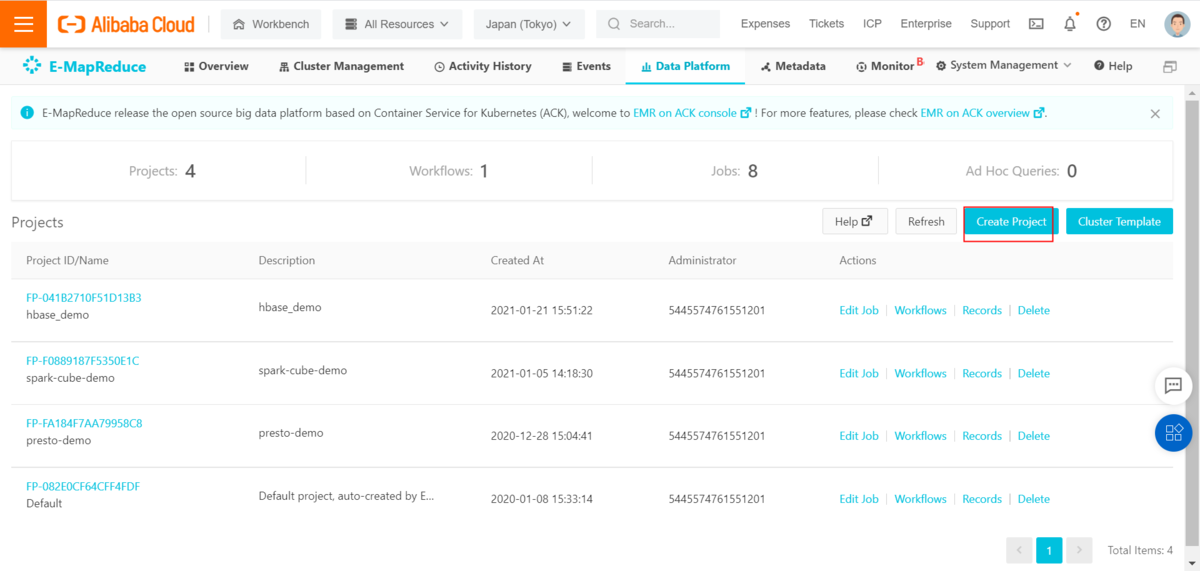Switch to the Events tab
Viewport: 1200px width, 571px height.
(586, 66)
